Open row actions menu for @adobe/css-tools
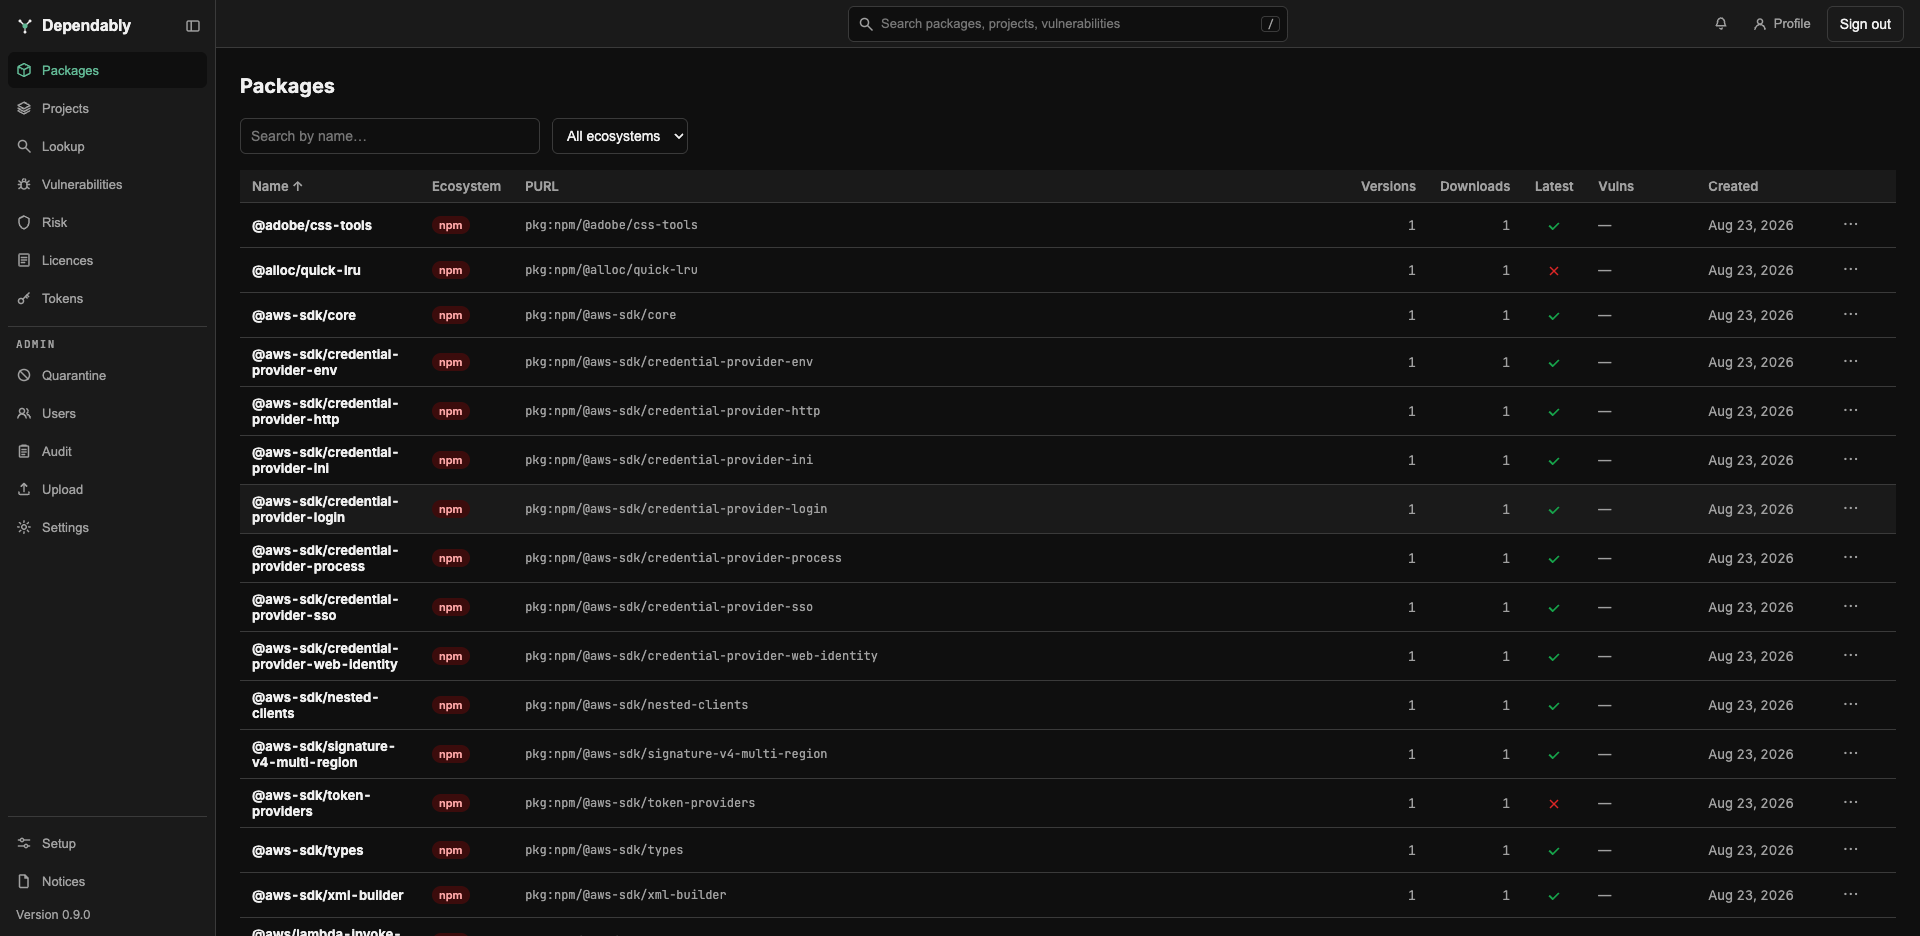This screenshot has height=936, width=1920. (1850, 225)
